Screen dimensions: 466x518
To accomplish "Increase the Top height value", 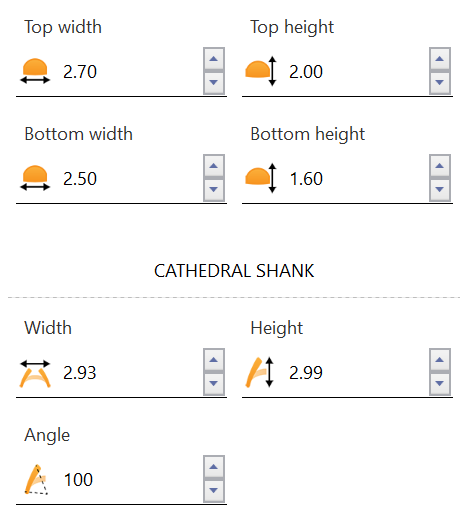I will coord(440,59).
